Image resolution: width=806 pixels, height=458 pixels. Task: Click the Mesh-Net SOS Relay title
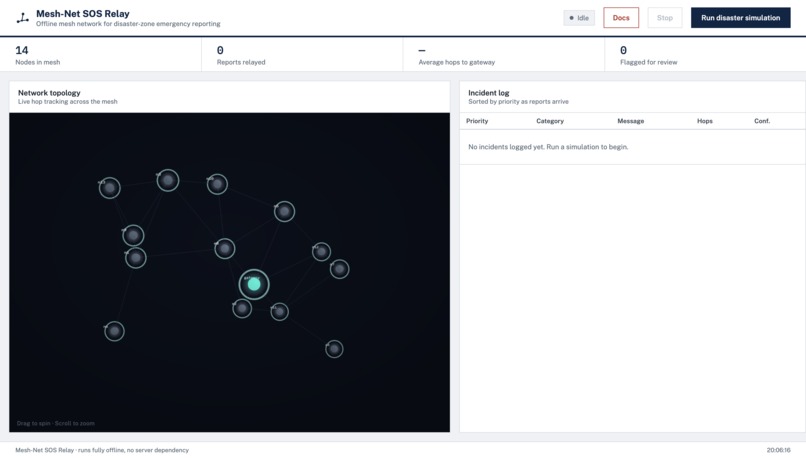click(83, 14)
